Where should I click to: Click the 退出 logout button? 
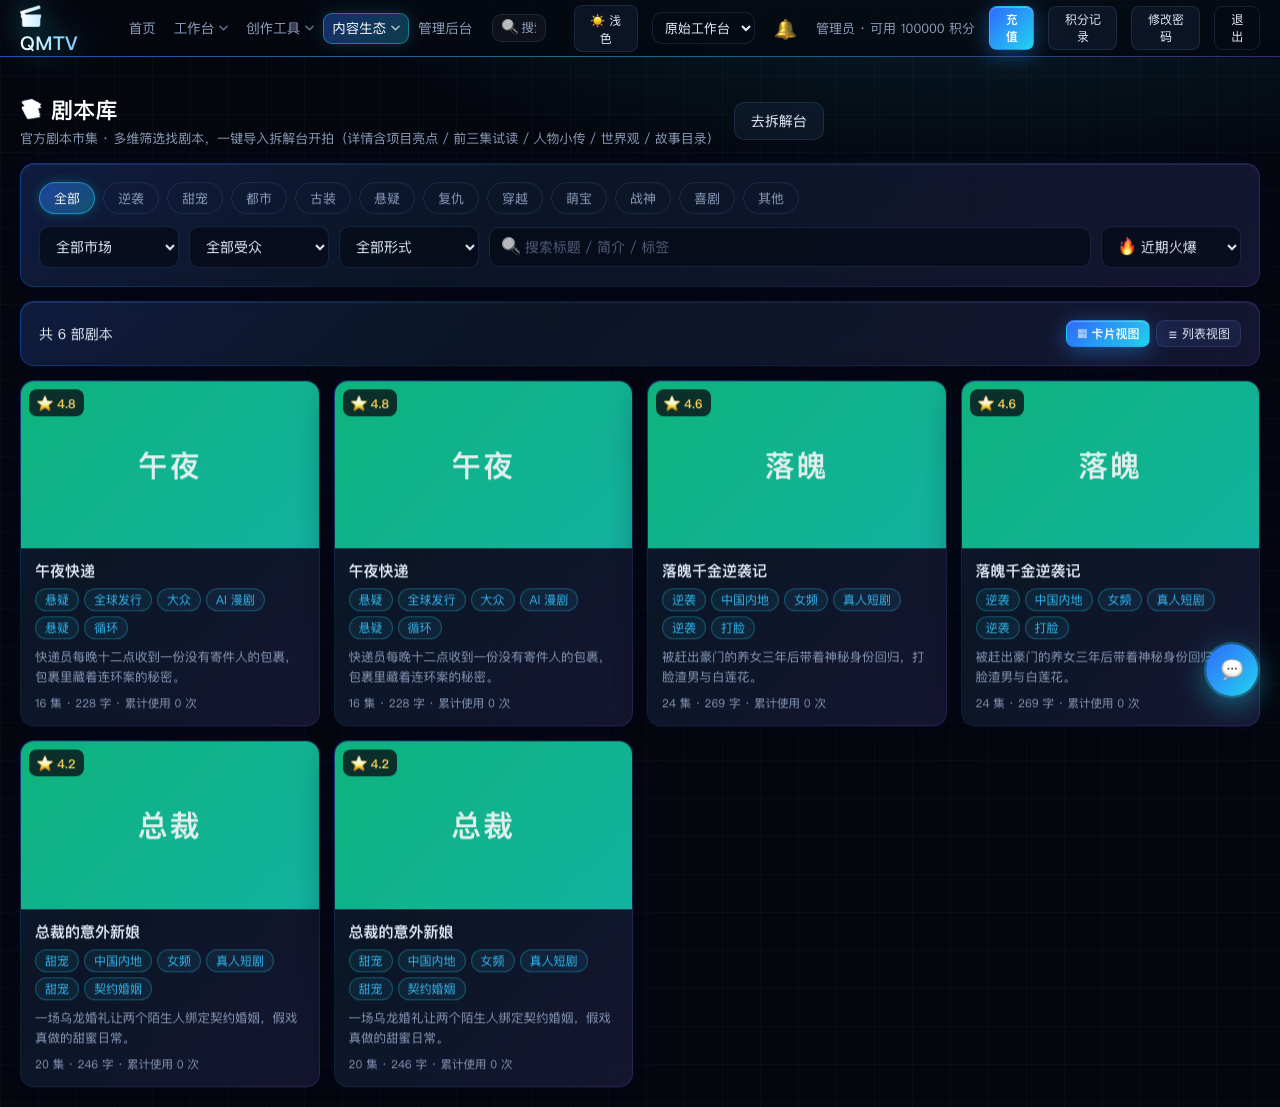1237,28
